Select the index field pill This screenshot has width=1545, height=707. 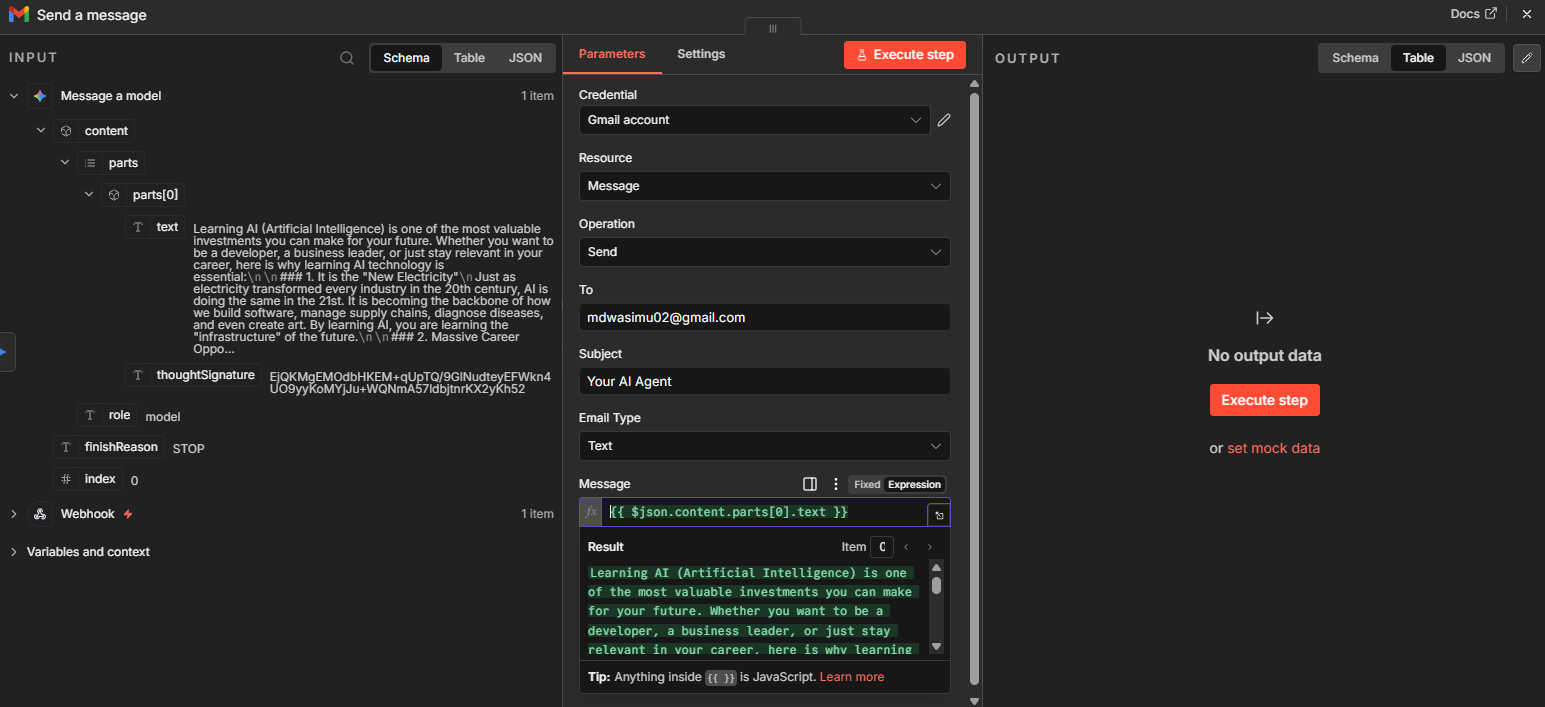(88, 479)
